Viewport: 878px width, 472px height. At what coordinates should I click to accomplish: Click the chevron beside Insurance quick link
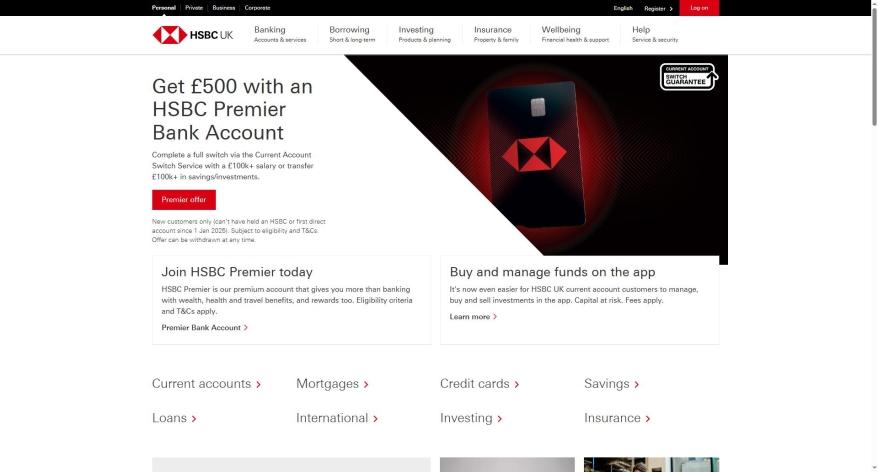point(648,419)
